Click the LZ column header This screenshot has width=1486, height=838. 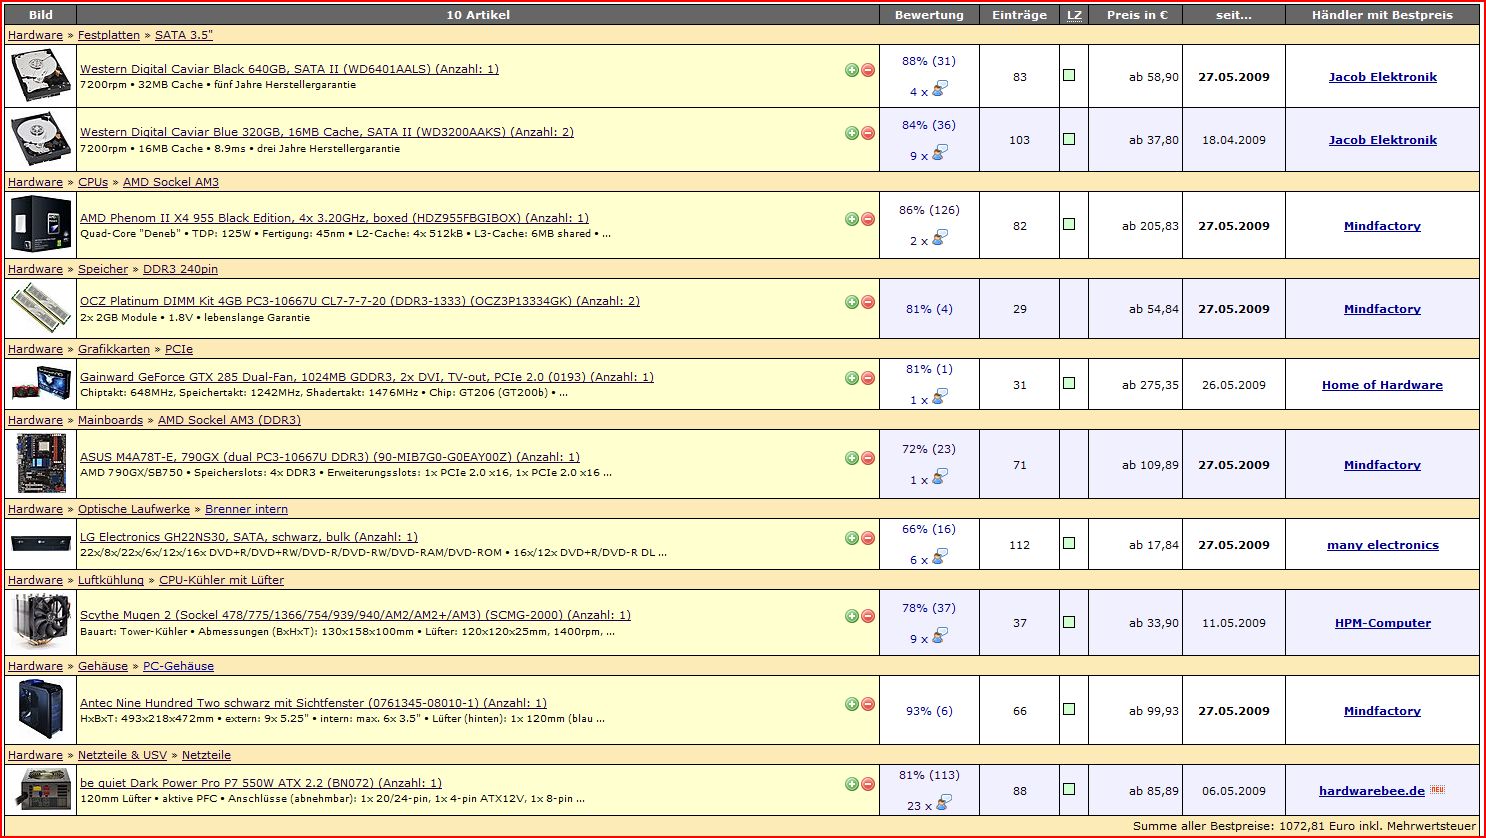click(x=1074, y=15)
